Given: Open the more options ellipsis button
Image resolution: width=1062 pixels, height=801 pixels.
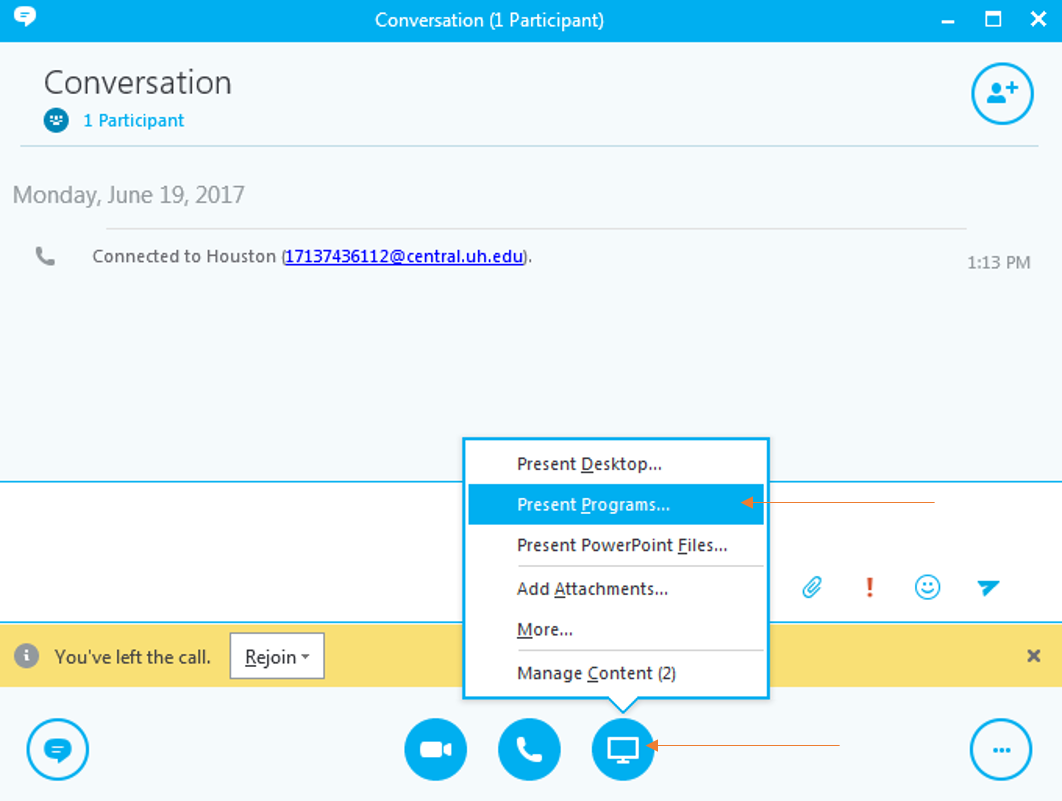Looking at the screenshot, I should pyautogui.click(x=1001, y=749).
